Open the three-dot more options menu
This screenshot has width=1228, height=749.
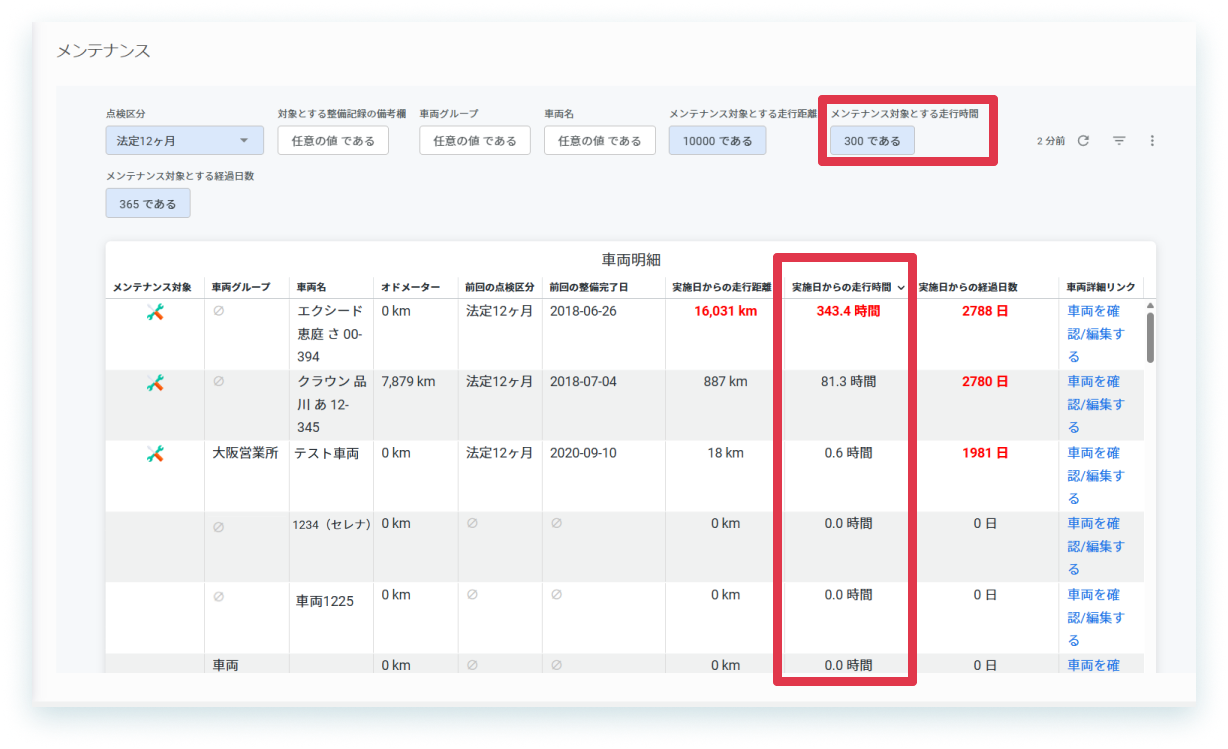point(1152,141)
